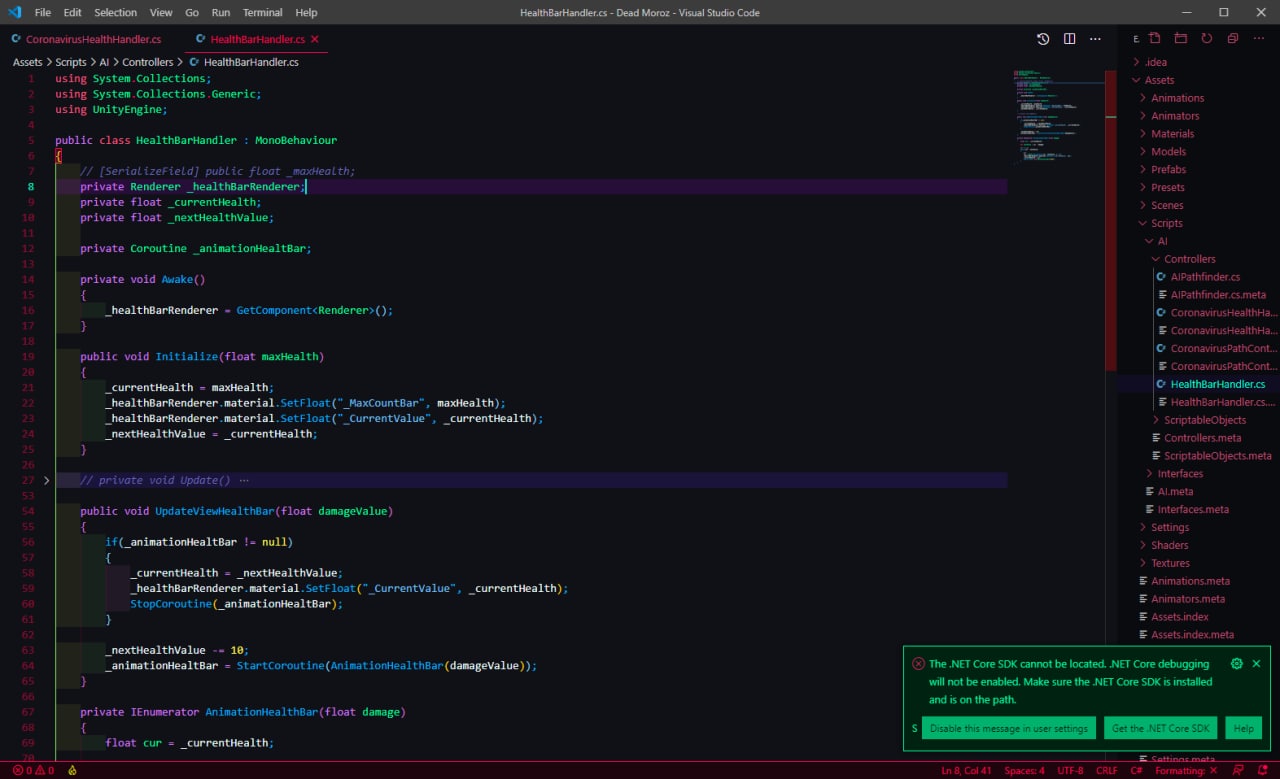Change indentation via Spaces: 4
1280x779 pixels.
tap(1025, 771)
